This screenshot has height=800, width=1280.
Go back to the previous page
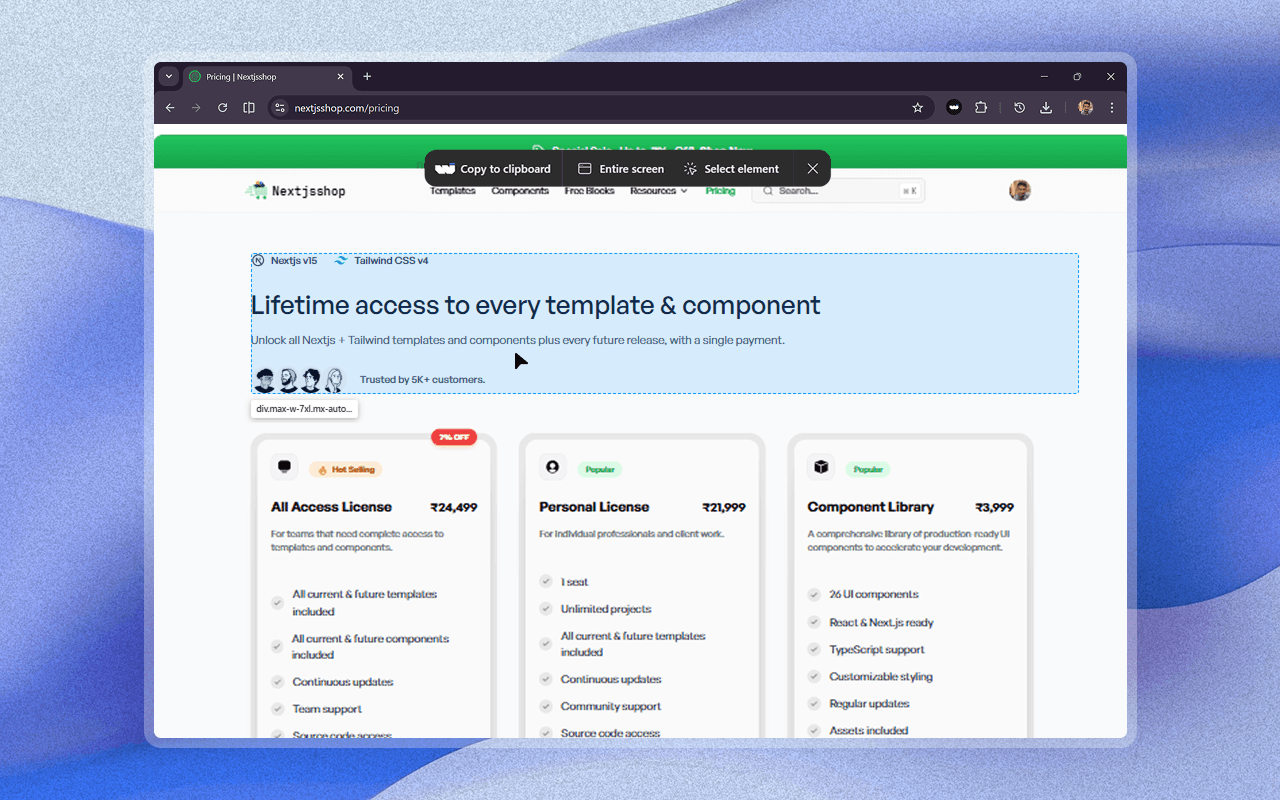click(170, 108)
